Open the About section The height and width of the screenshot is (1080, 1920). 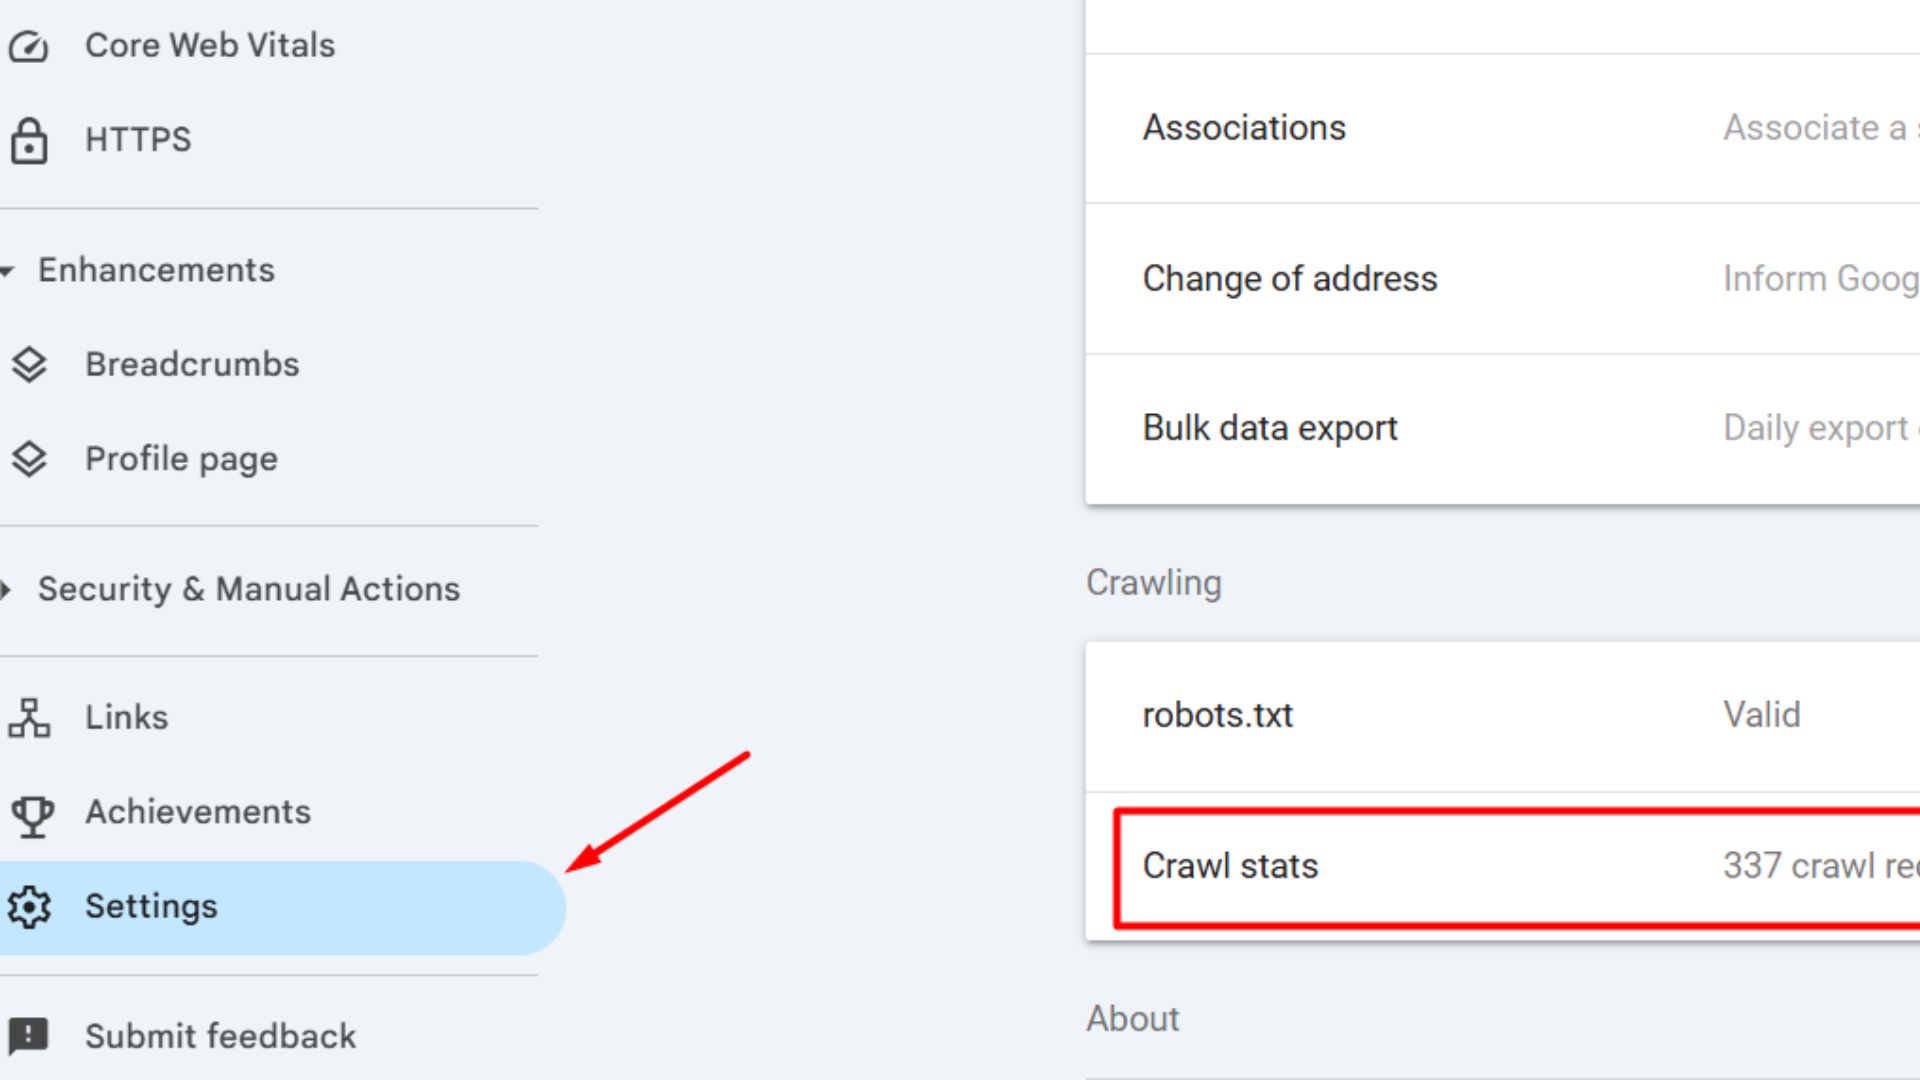point(1133,1018)
